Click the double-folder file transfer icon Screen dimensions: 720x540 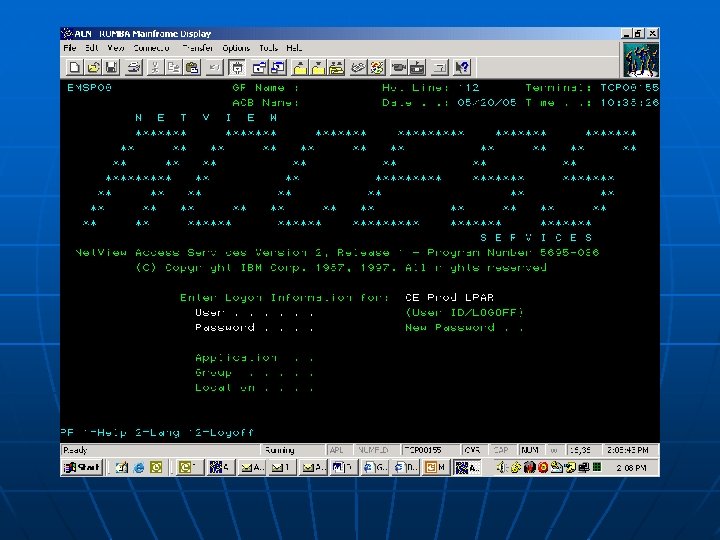click(x=337, y=68)
